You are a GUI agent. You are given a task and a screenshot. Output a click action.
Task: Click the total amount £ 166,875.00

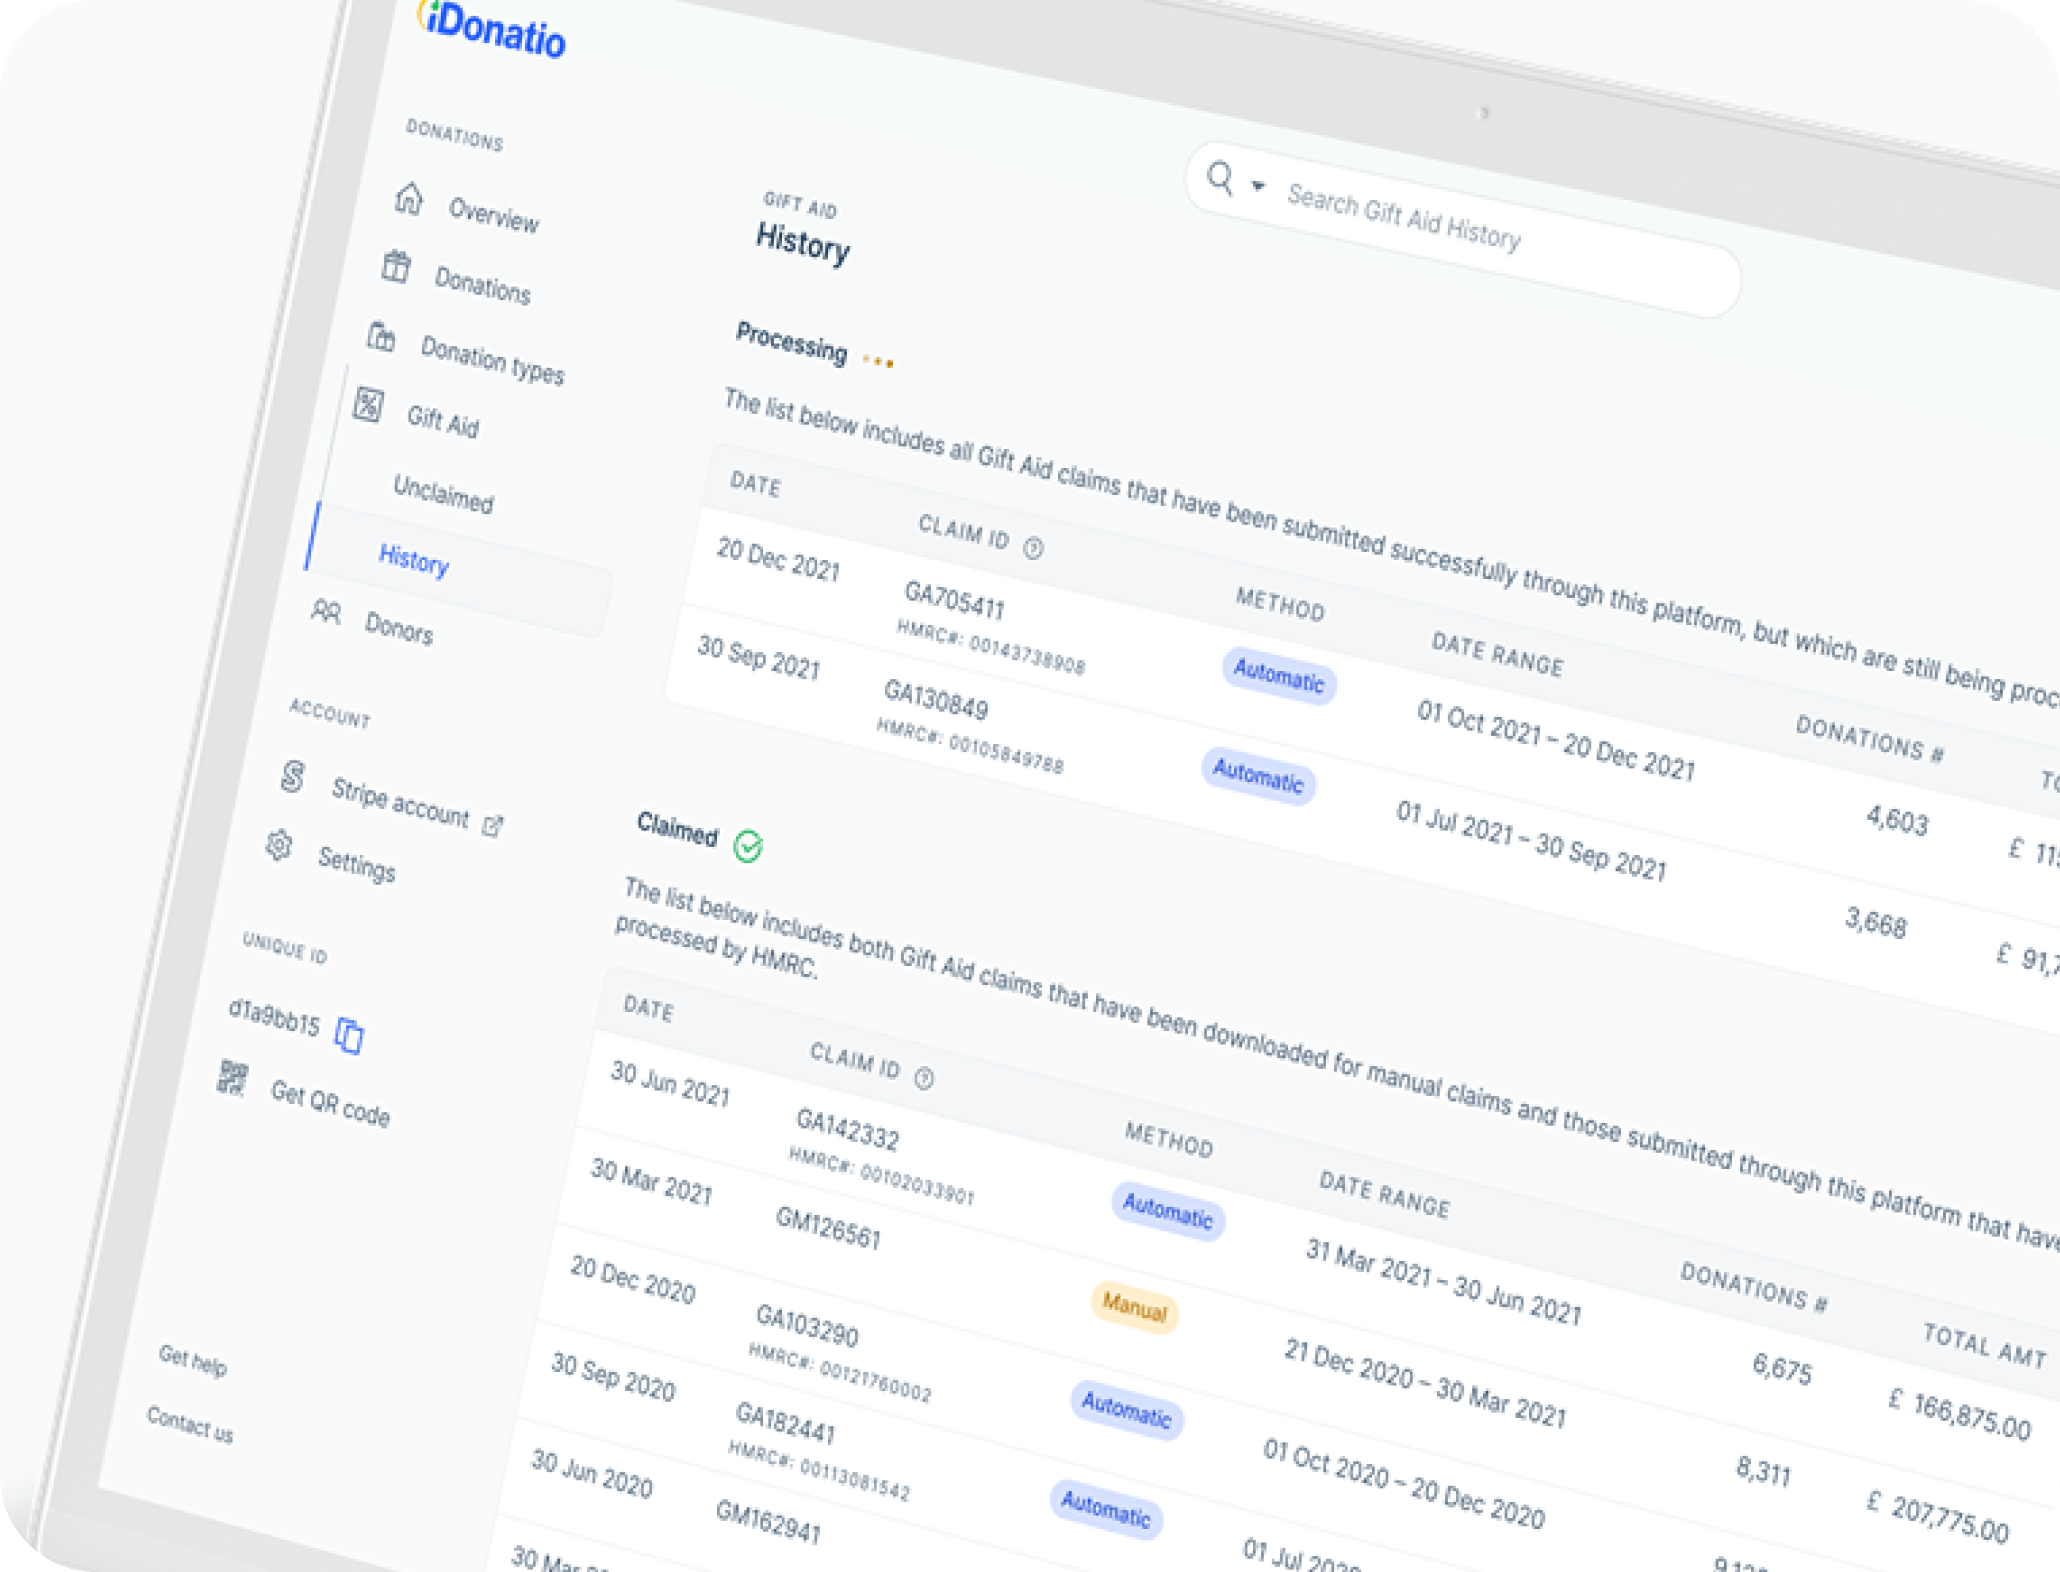[1959, 1414]
